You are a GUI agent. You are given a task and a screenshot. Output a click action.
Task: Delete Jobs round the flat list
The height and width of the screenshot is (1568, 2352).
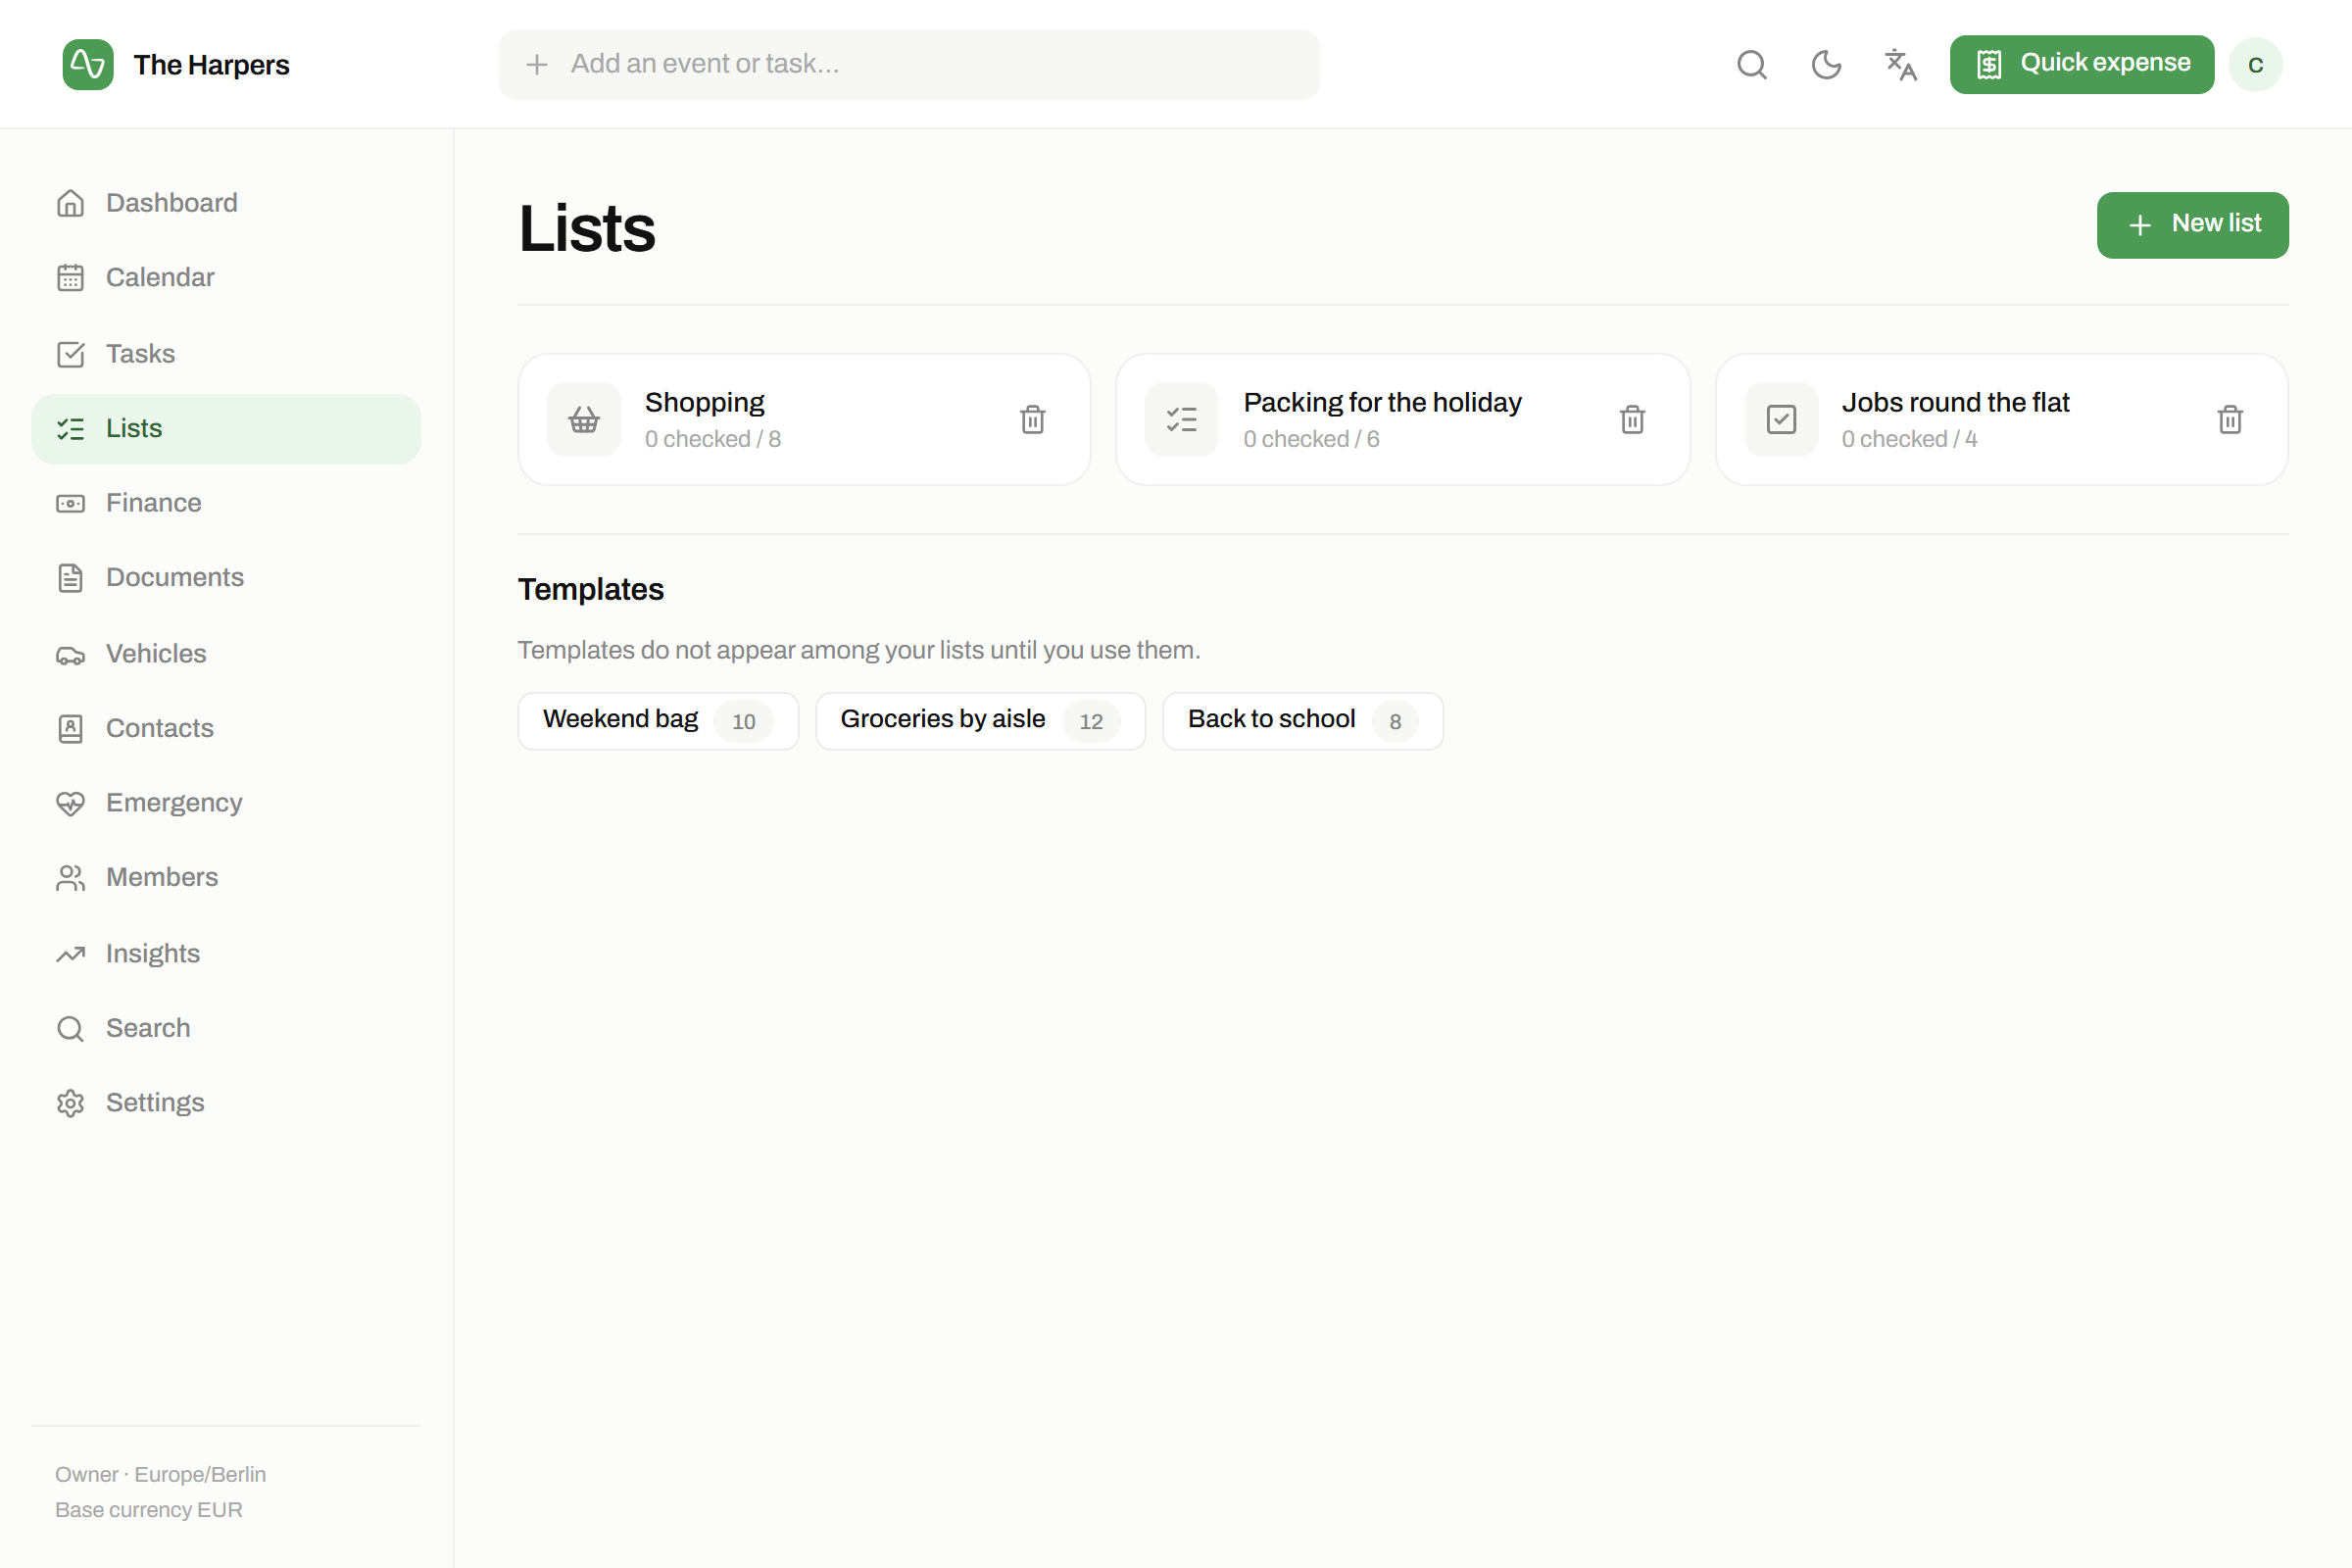pyautogui.click(x=2230, y=419)
